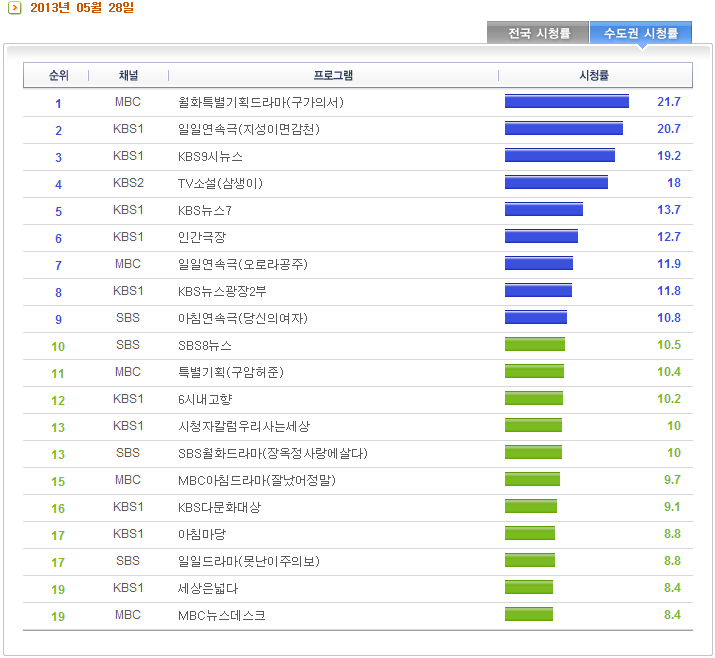Click the 시청률 column header
Viewport: 715px width, 658px height.
tap(594, 75)
